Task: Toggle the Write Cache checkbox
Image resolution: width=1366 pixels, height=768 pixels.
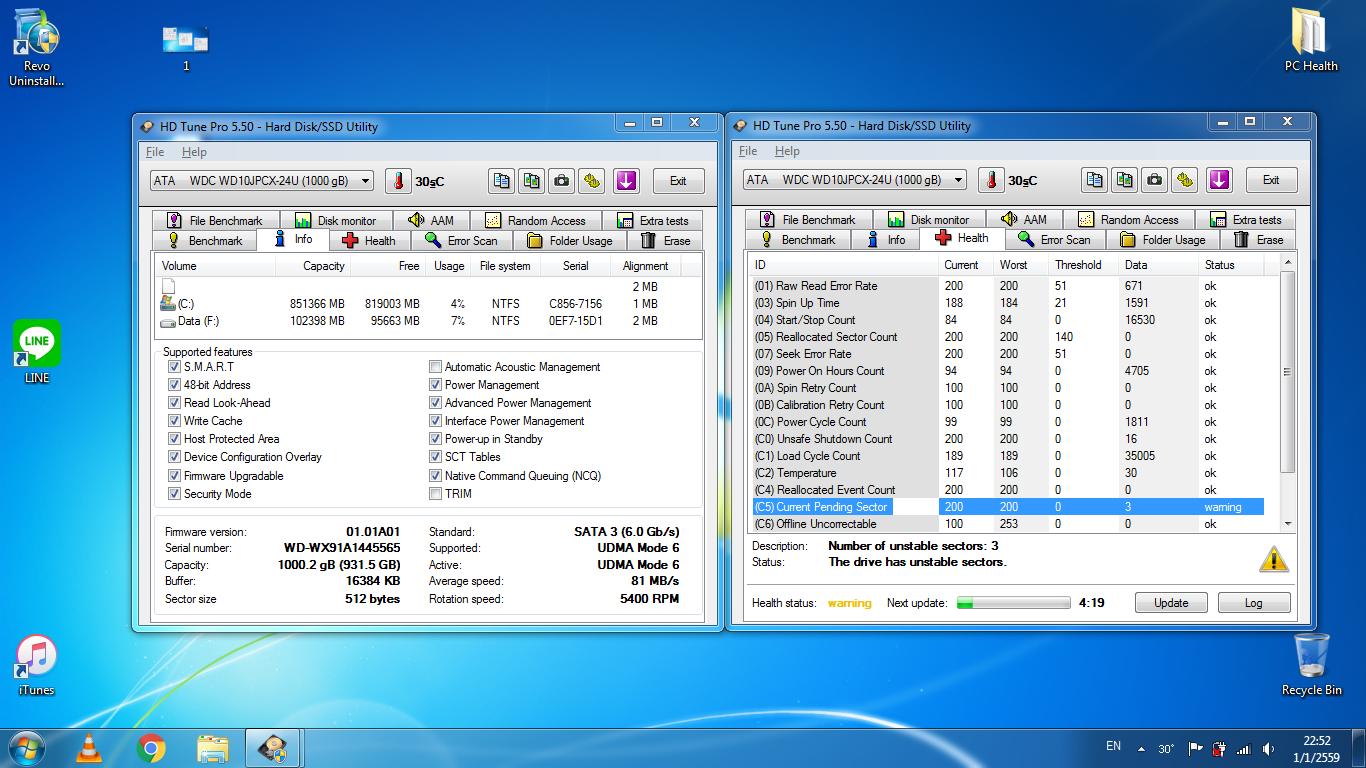Action: (175, 421)
